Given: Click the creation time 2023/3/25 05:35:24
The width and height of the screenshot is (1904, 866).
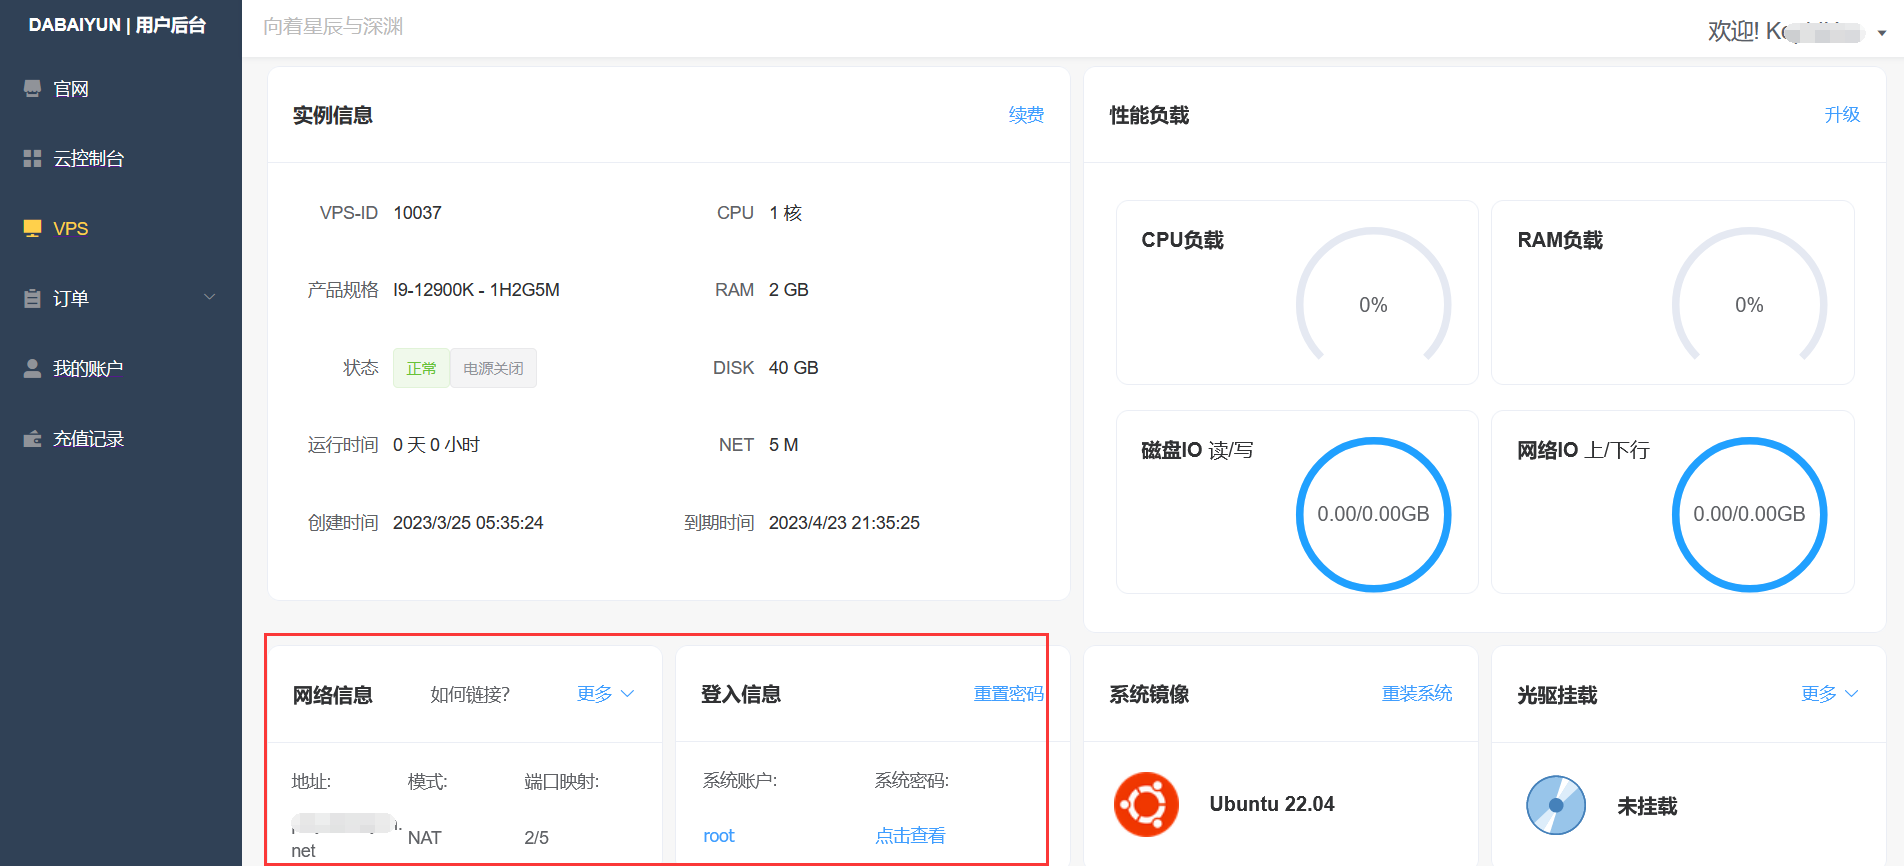Looking at the screenshot, I should (468, 523).
